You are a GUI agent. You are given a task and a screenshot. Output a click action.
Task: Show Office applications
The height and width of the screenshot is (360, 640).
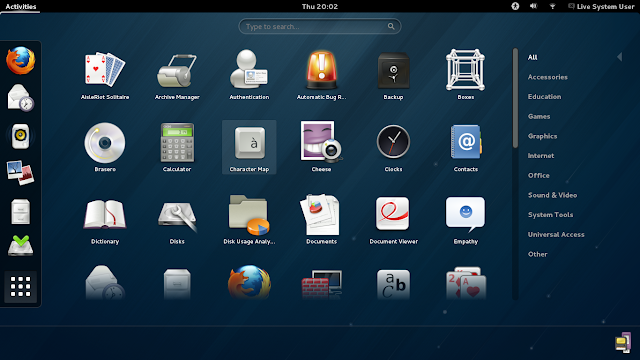538,175
